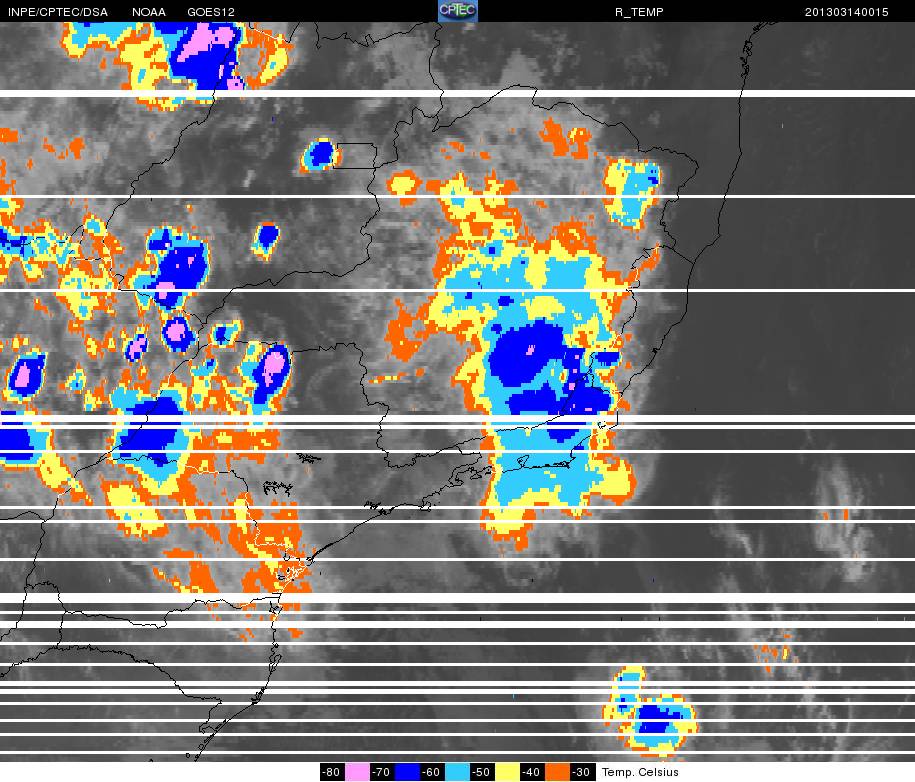915x782 pixels.
Task: Click the -80 legend value
Action: point(331,772)
